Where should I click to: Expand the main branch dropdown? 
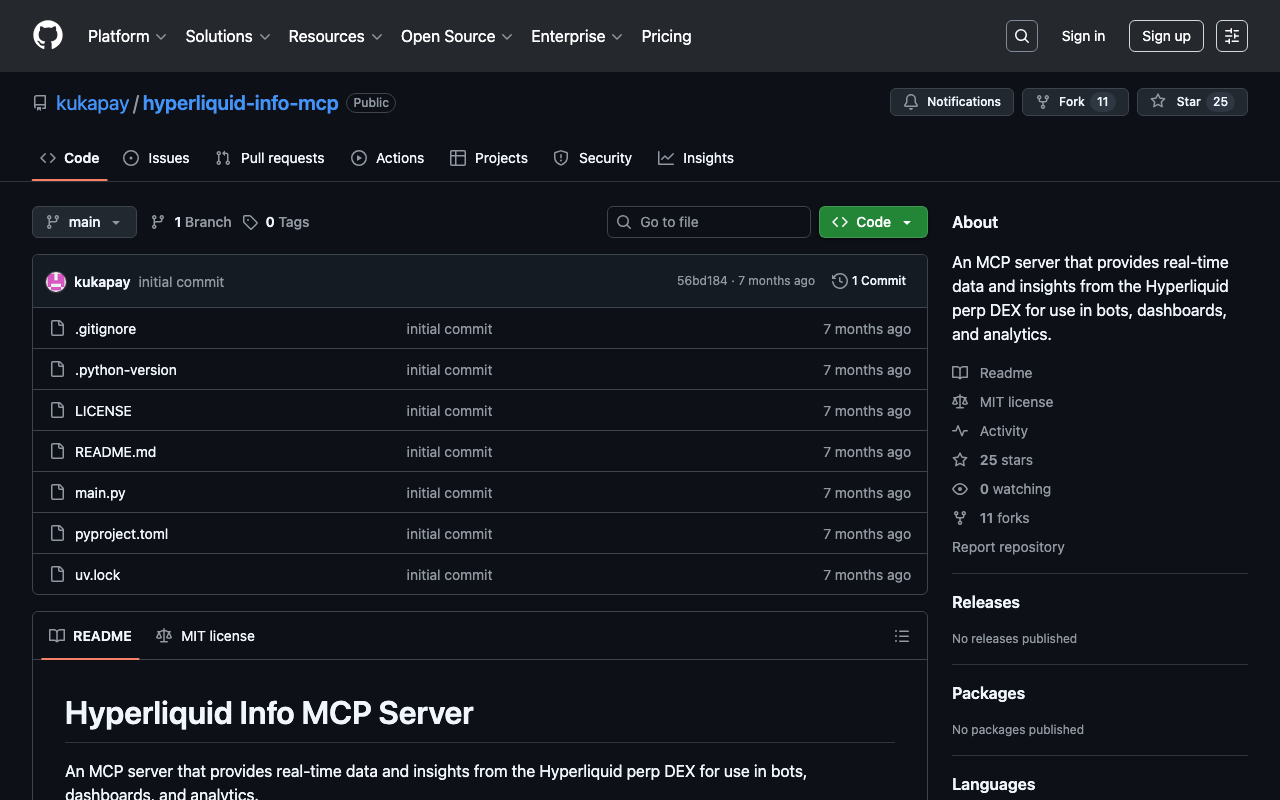[x=84, y=222]
